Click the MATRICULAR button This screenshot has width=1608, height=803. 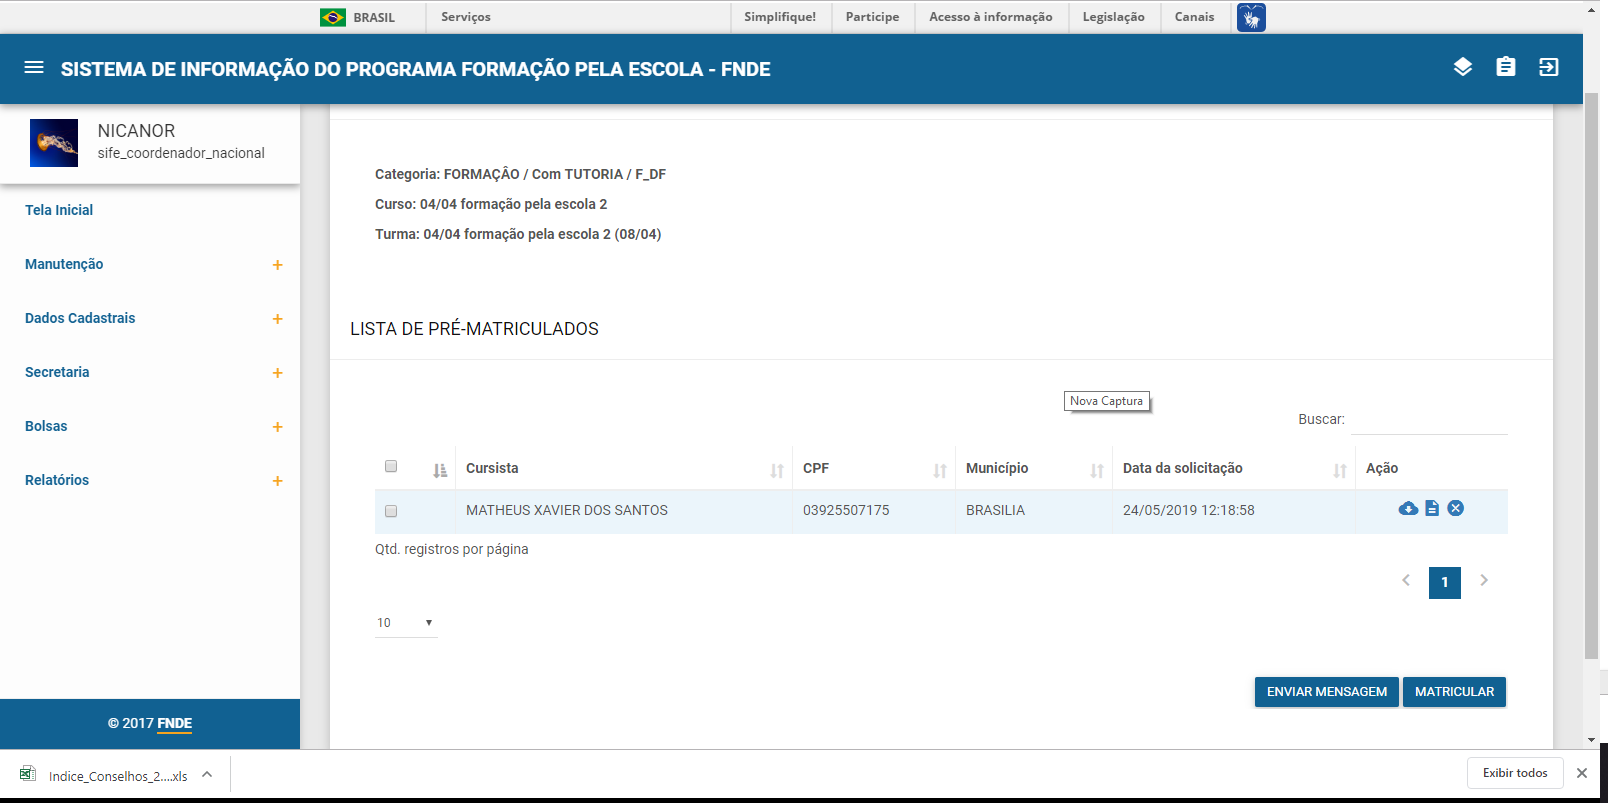pyautogui.click(x=1455, y=692)
